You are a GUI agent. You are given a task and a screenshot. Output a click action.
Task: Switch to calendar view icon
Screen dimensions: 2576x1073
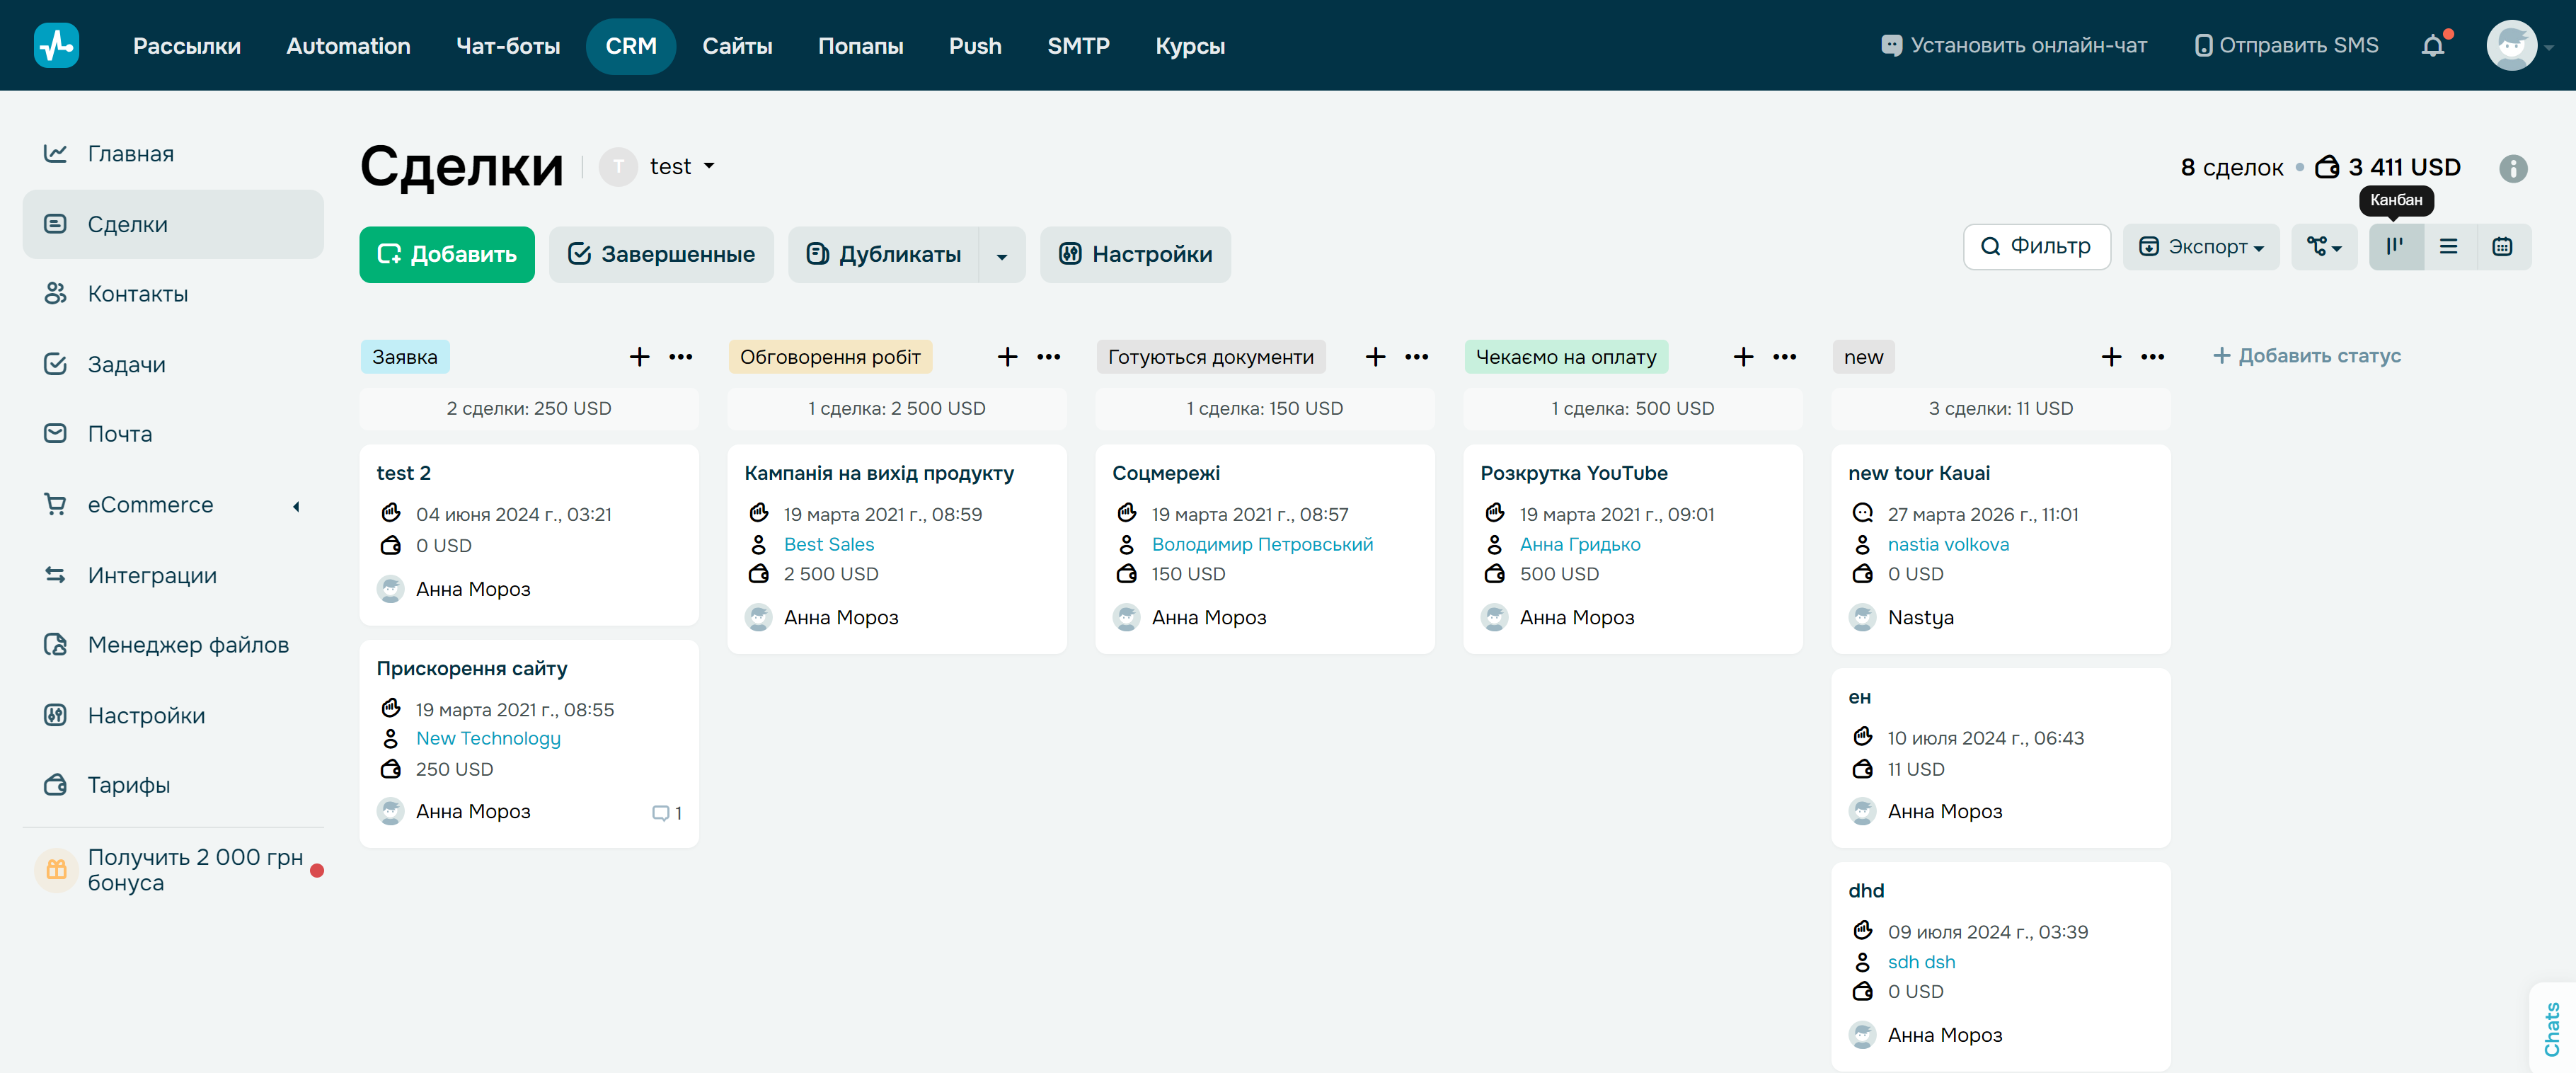[2503, 246]
